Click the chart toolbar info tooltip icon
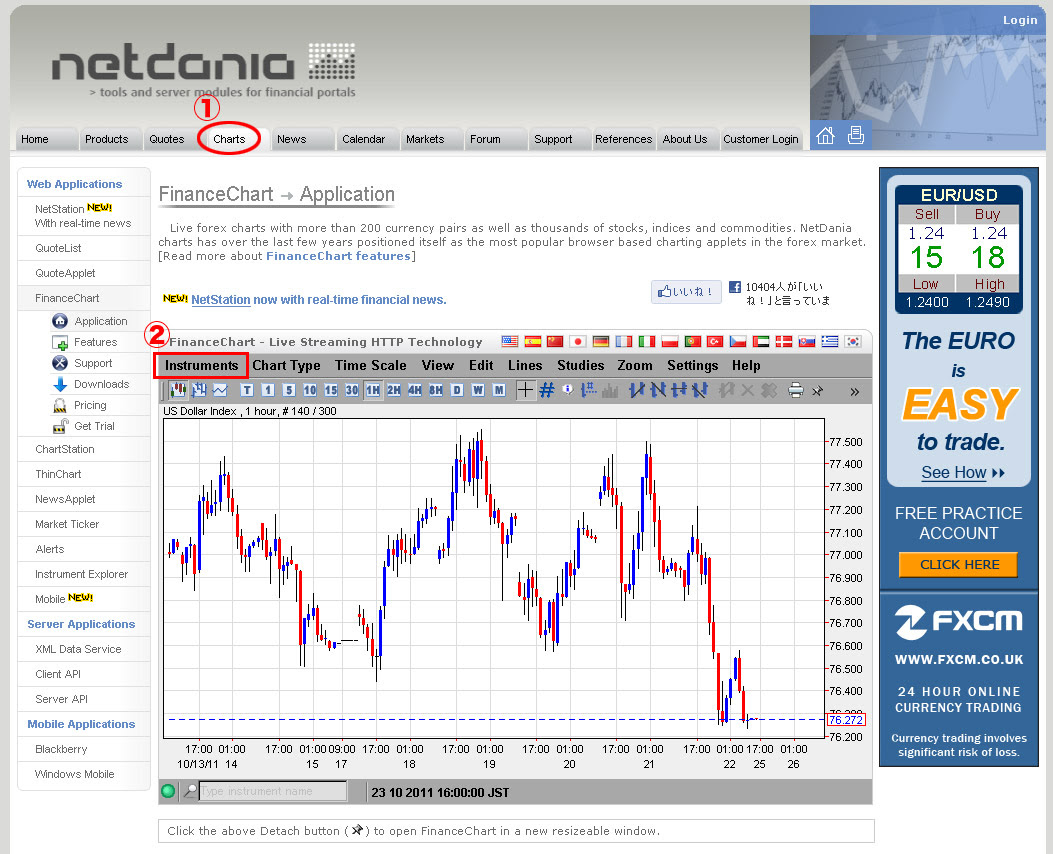1053x854 pixels. click(567, 389)
